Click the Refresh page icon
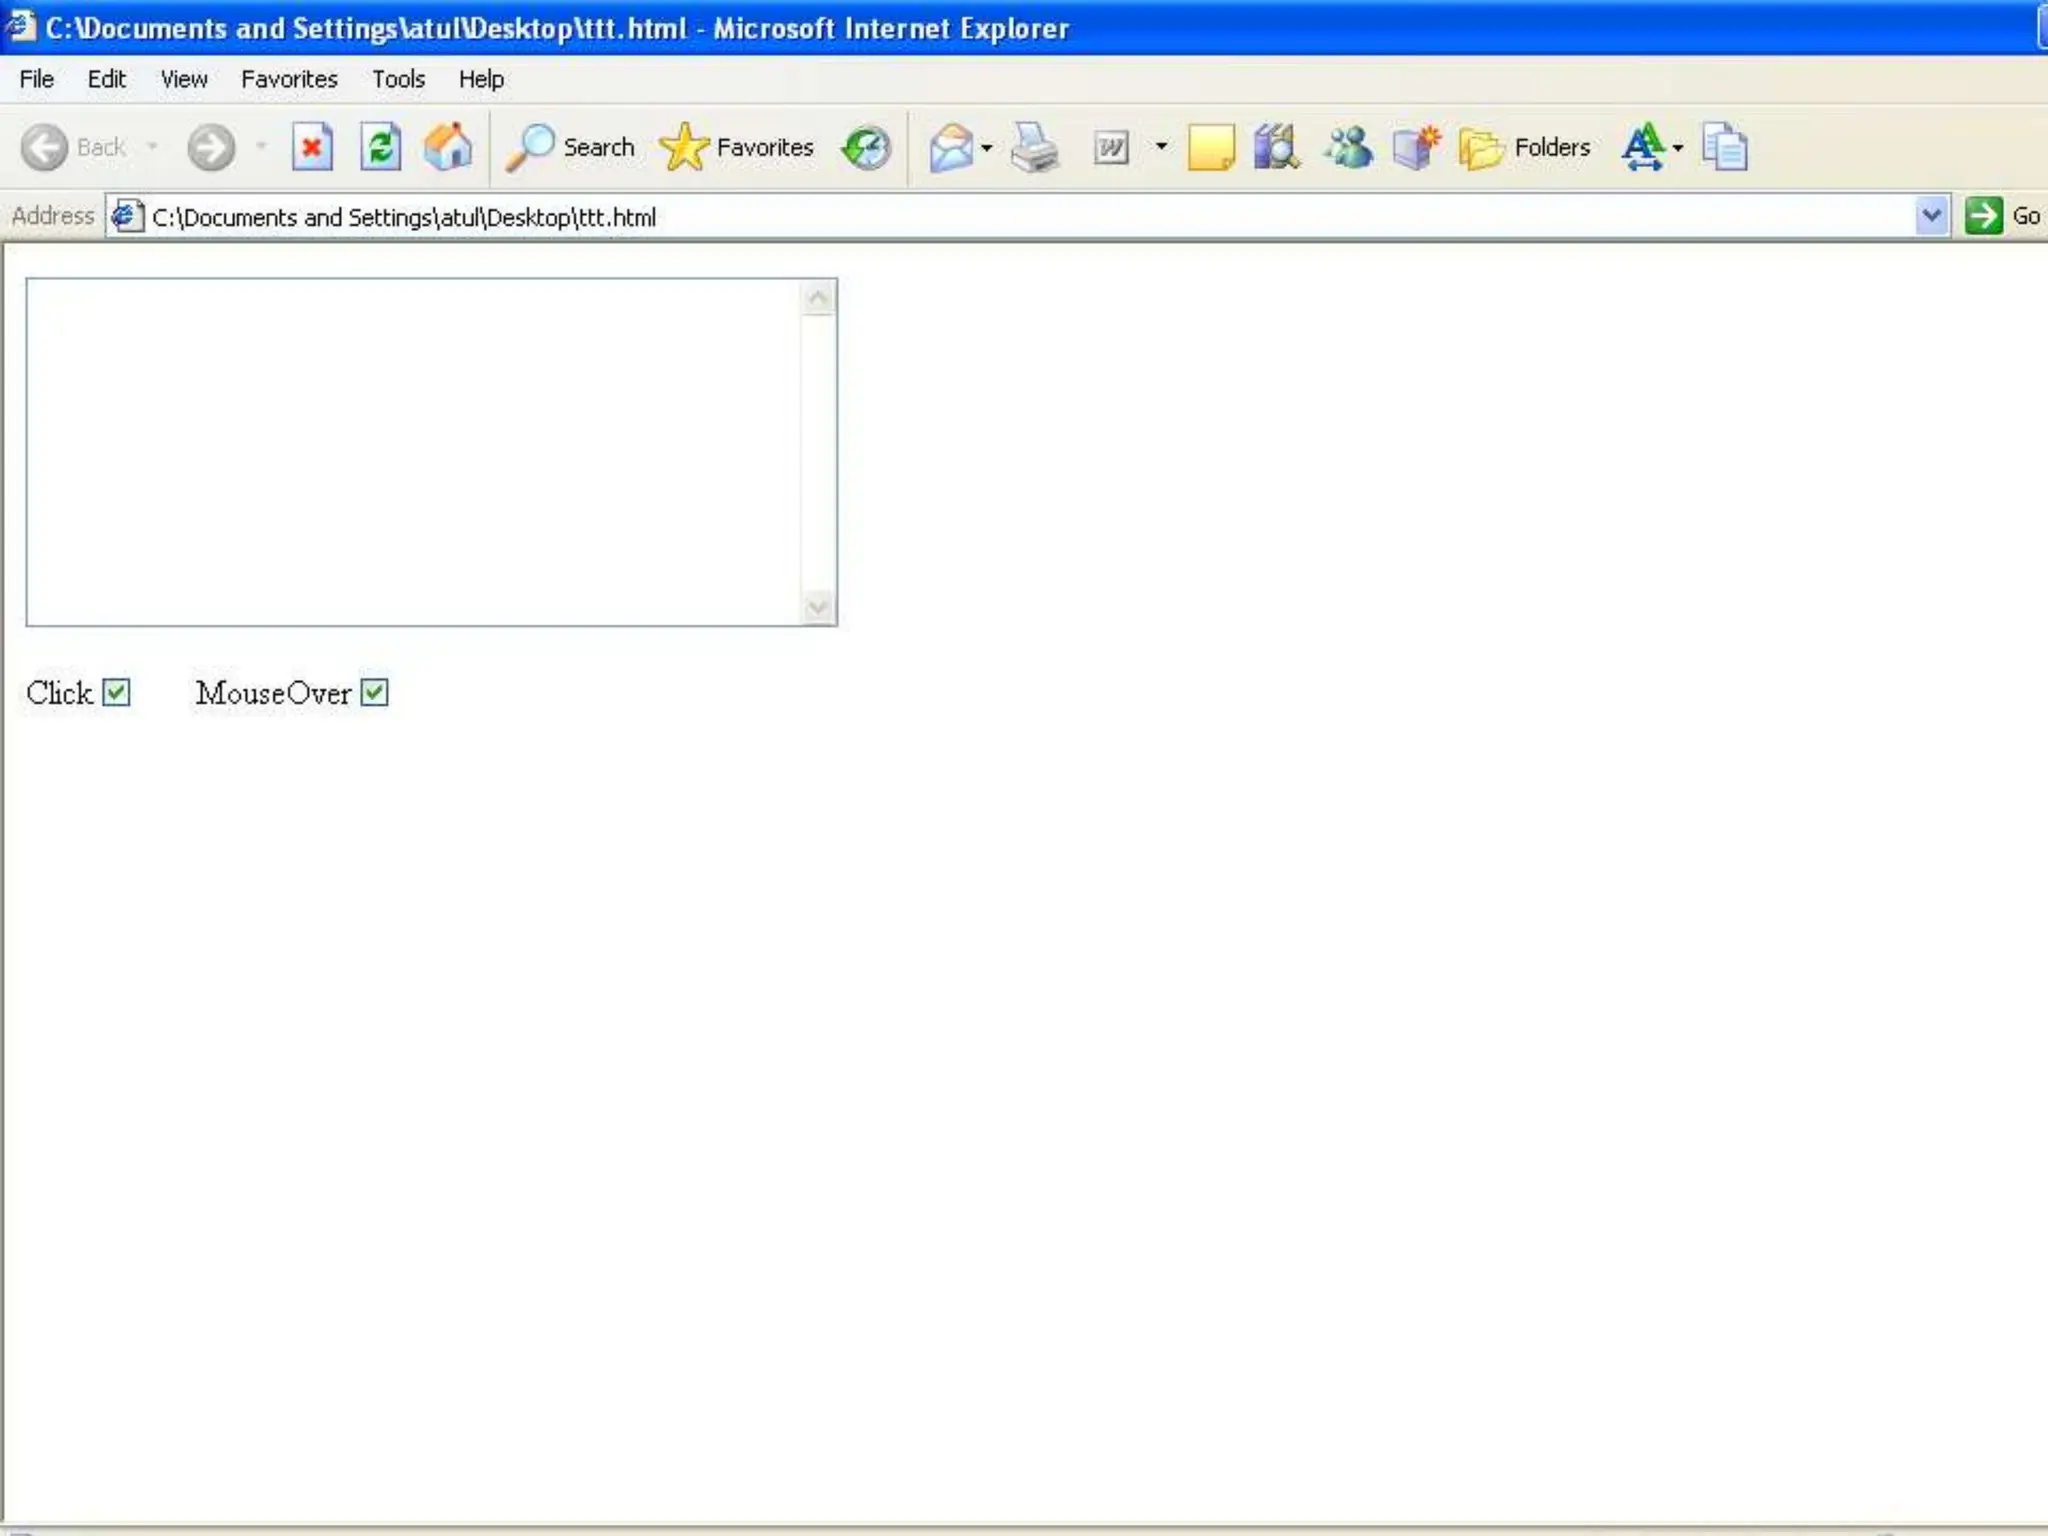The image size is (2048, 1536). 380,148
